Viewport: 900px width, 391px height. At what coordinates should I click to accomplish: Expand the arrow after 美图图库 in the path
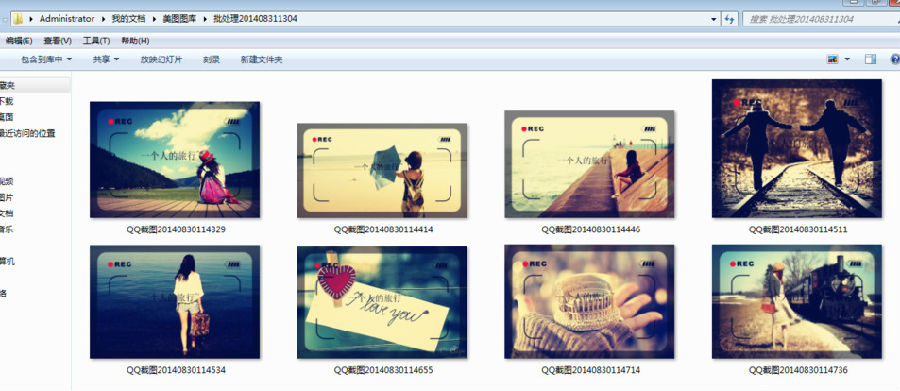pos(205,19)
